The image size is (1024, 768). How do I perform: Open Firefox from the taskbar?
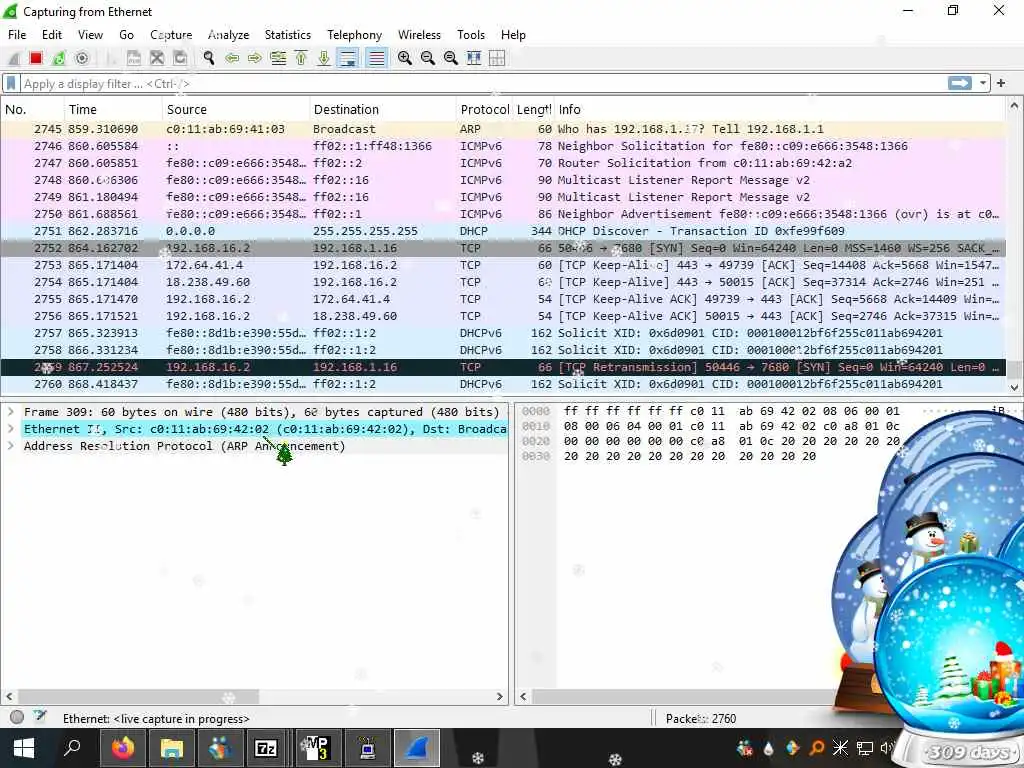tap(122, 748)
